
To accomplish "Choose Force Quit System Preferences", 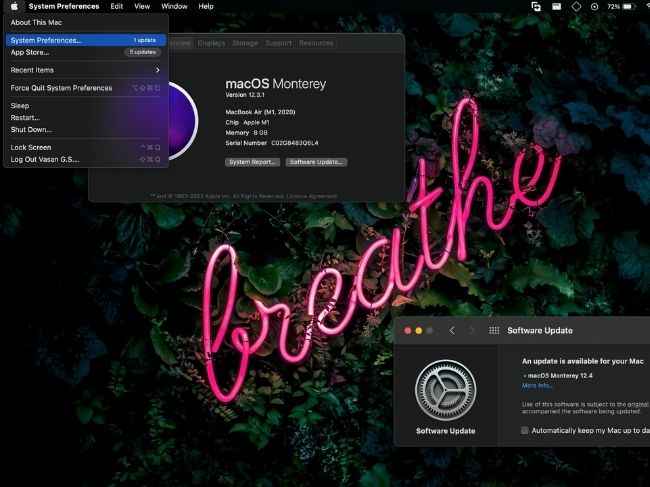I will 86,88.
